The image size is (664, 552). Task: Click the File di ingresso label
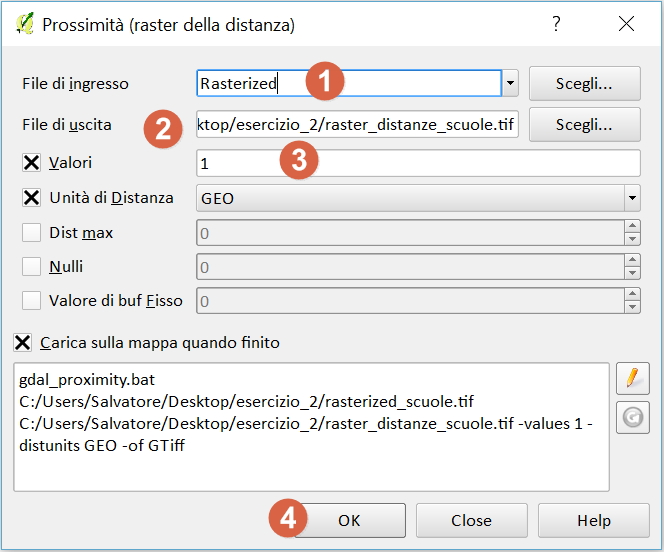pos(75,83)
